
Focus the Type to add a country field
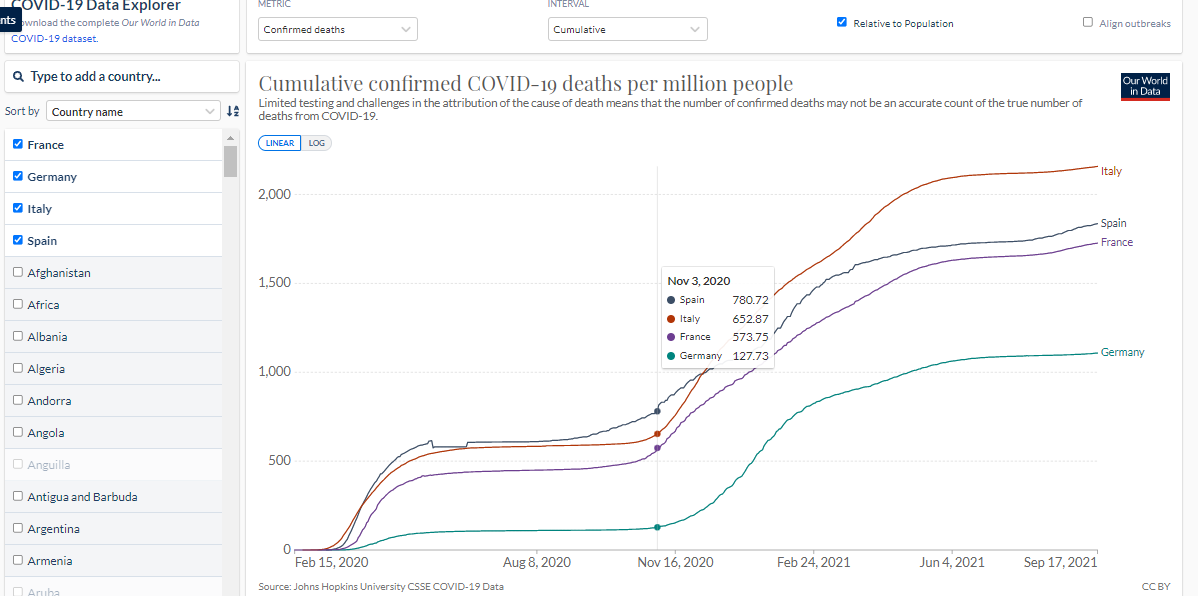coord(122,76)
